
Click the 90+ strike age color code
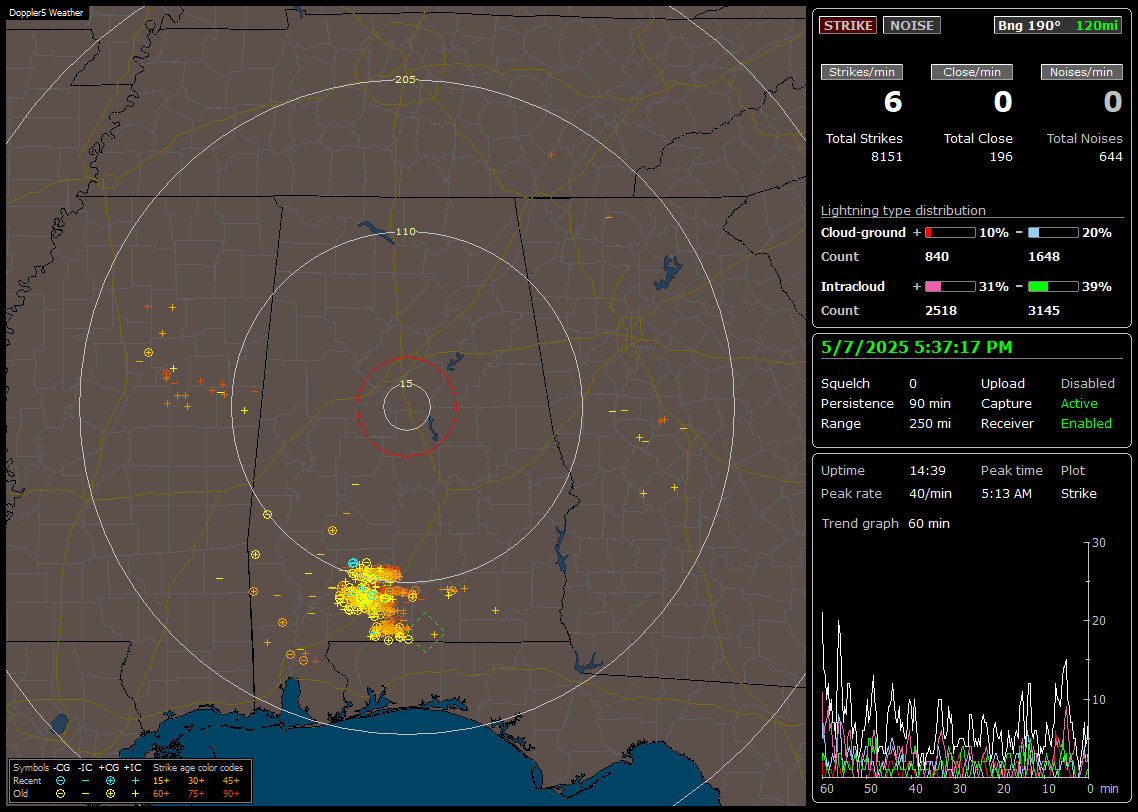(231, 794)
